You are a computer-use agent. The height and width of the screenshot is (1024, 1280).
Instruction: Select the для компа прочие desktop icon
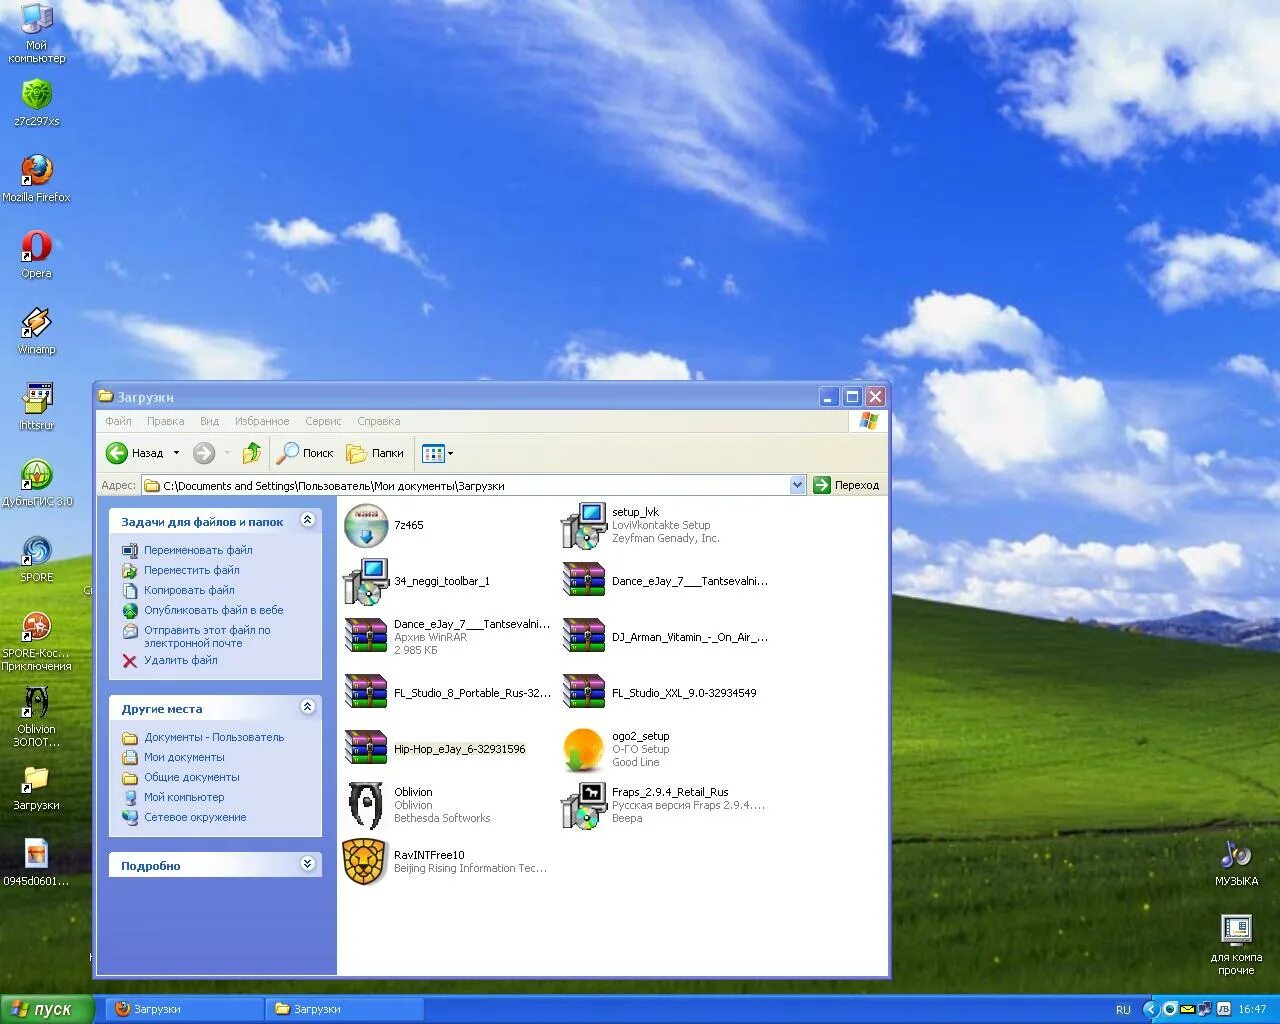coord(1236,944)
